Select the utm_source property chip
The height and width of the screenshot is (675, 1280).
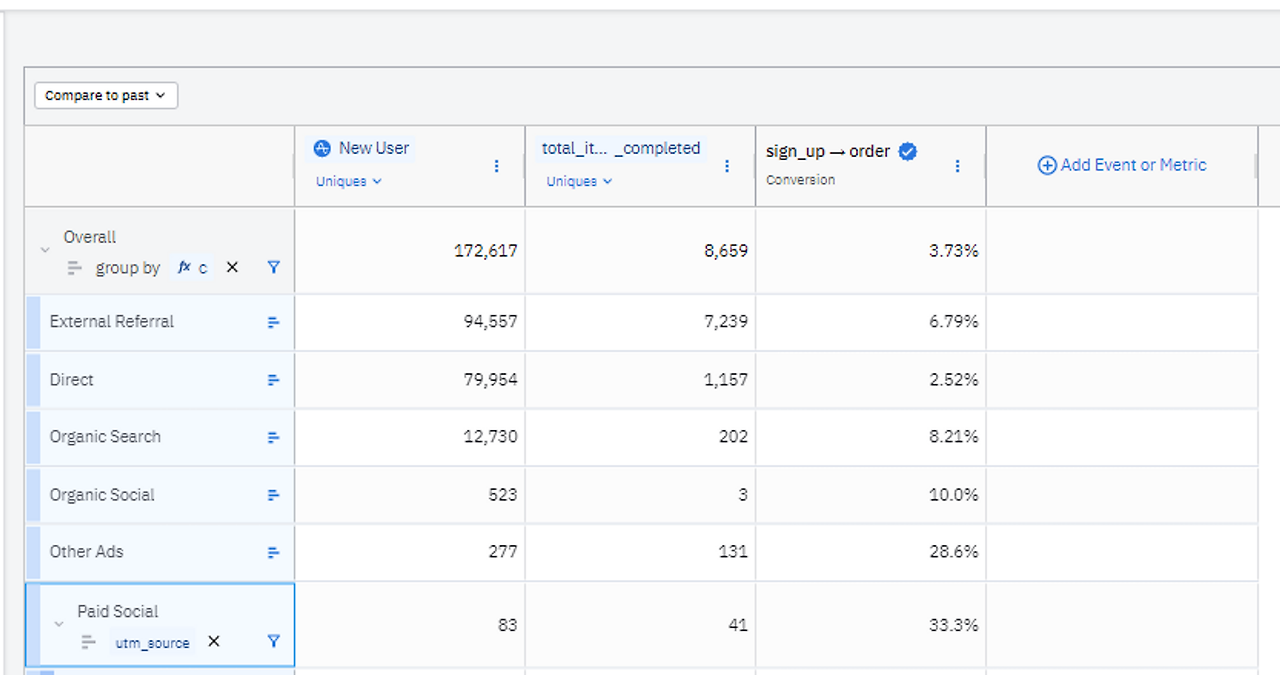[x=152, y=643]
